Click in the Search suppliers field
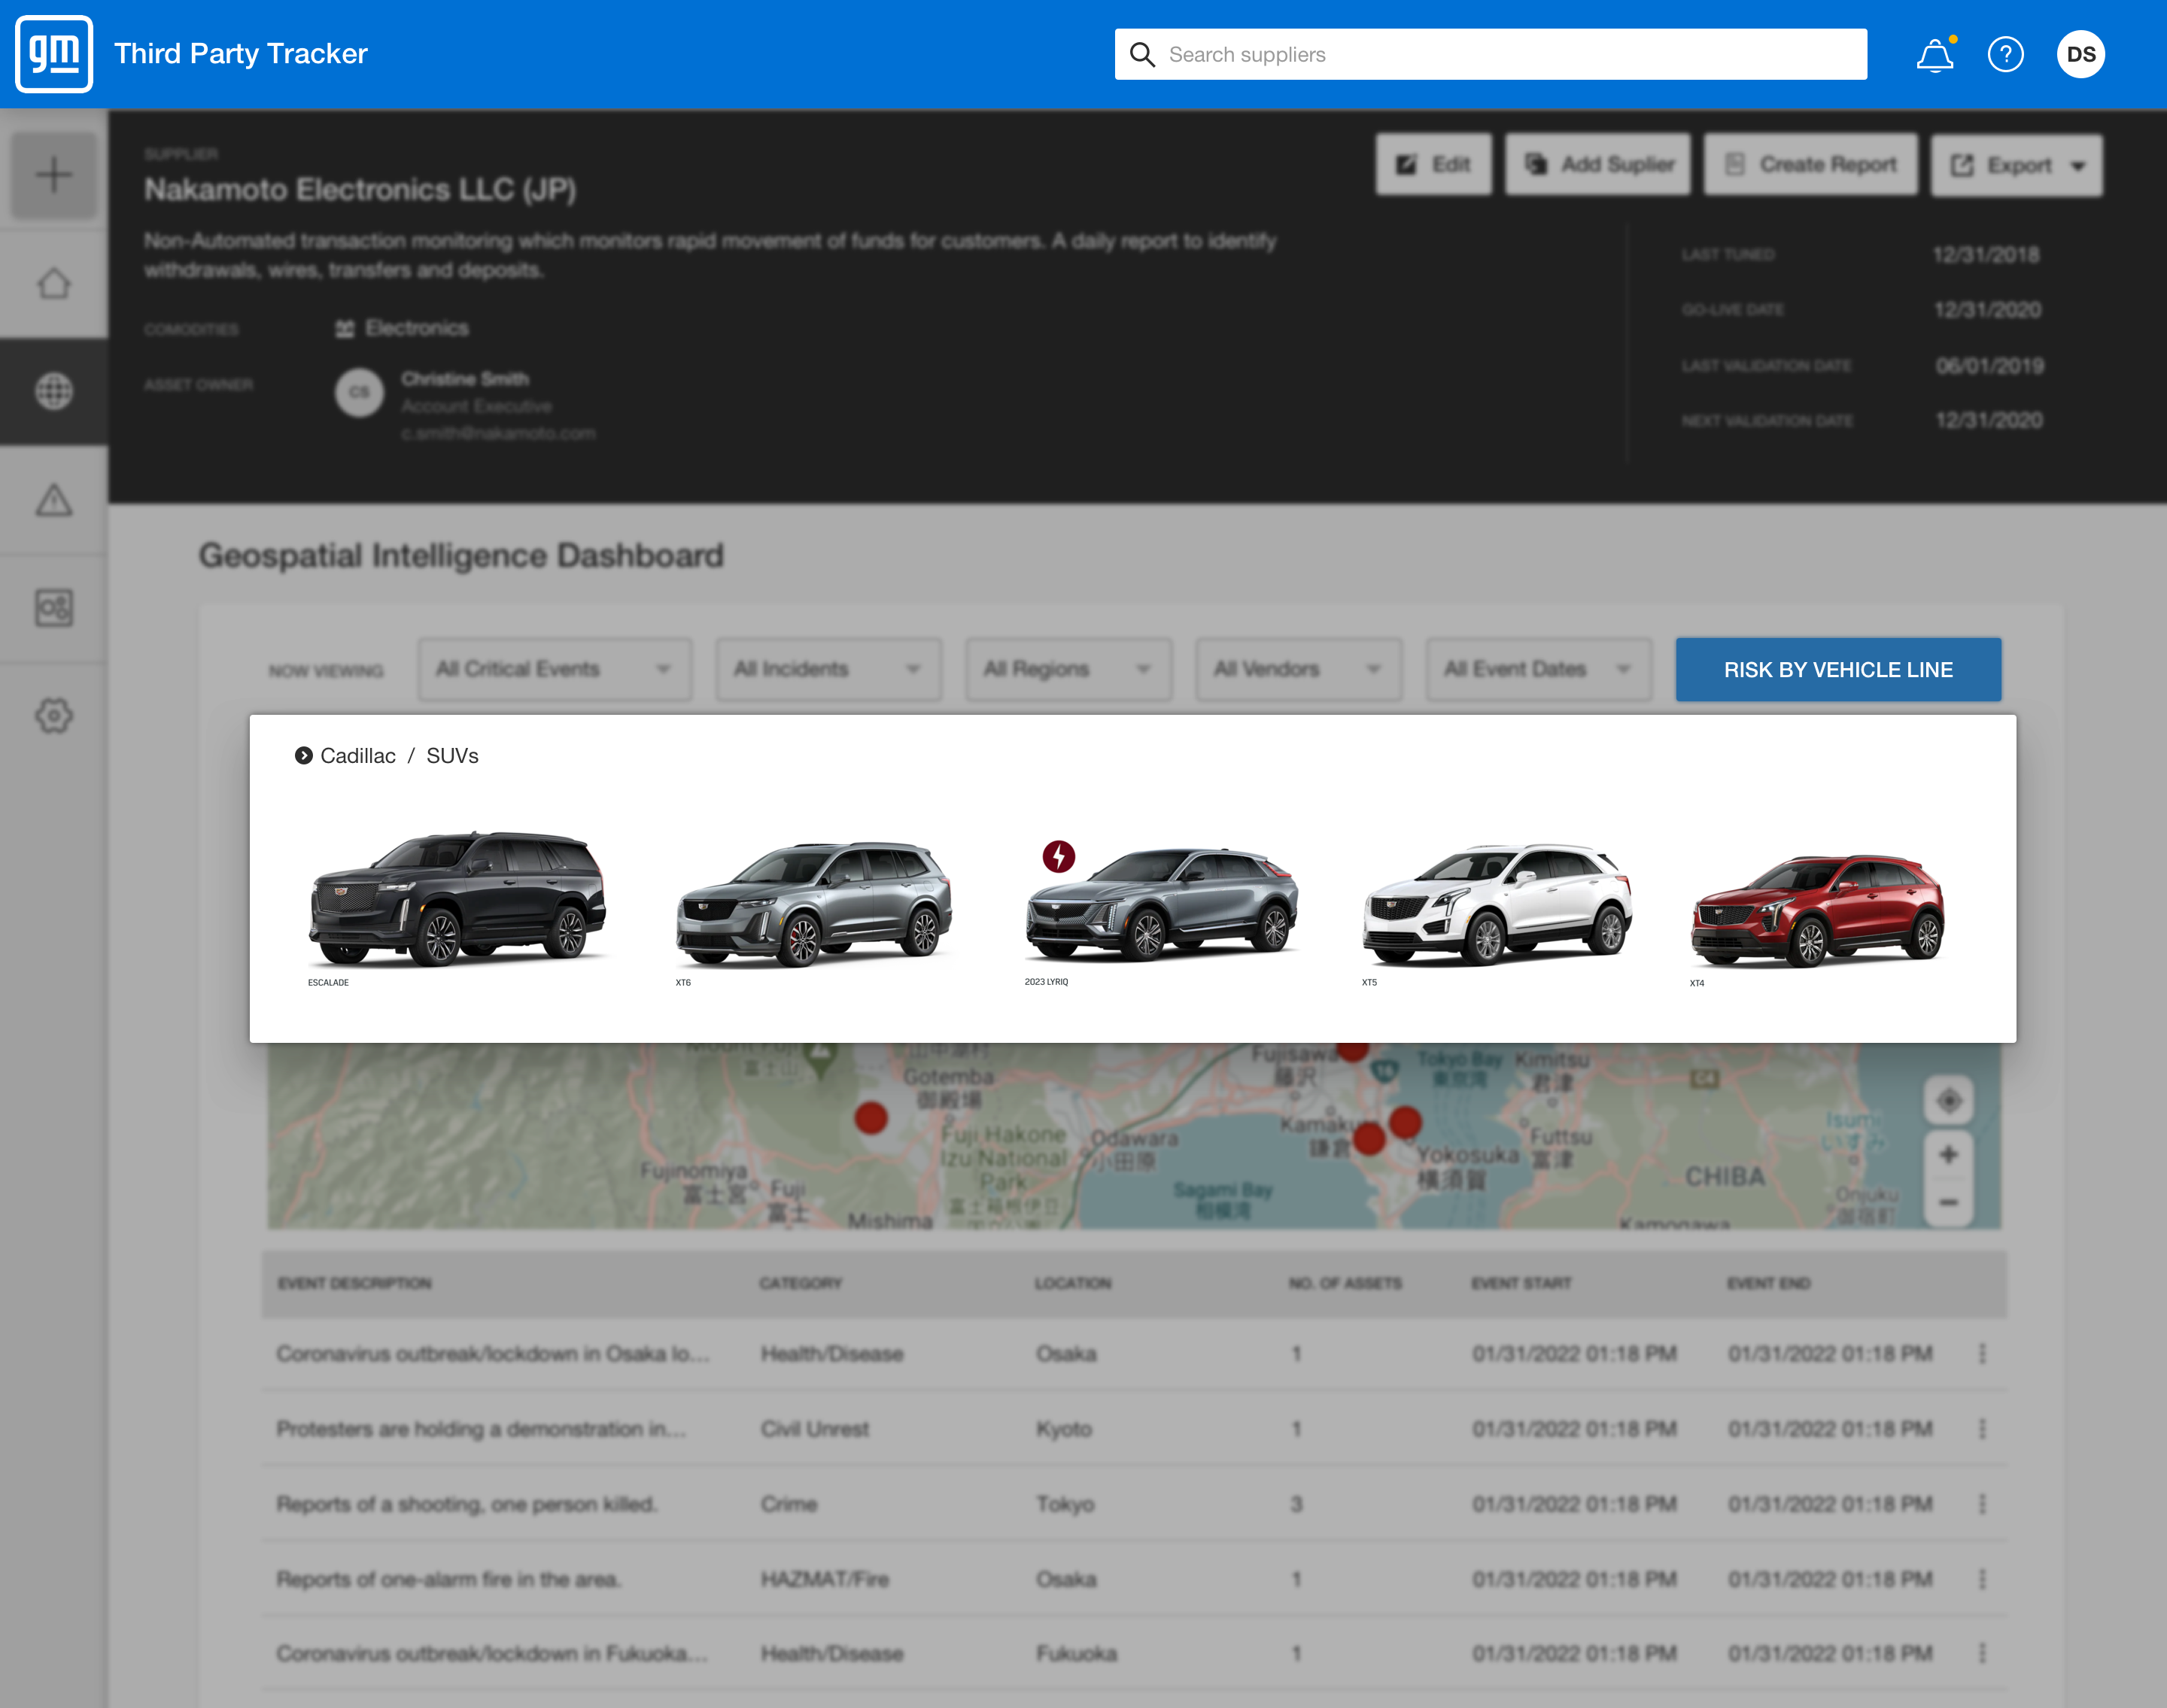Image resolution: width=2167 pixels, height=1708 pixels. click(1490, 54)
